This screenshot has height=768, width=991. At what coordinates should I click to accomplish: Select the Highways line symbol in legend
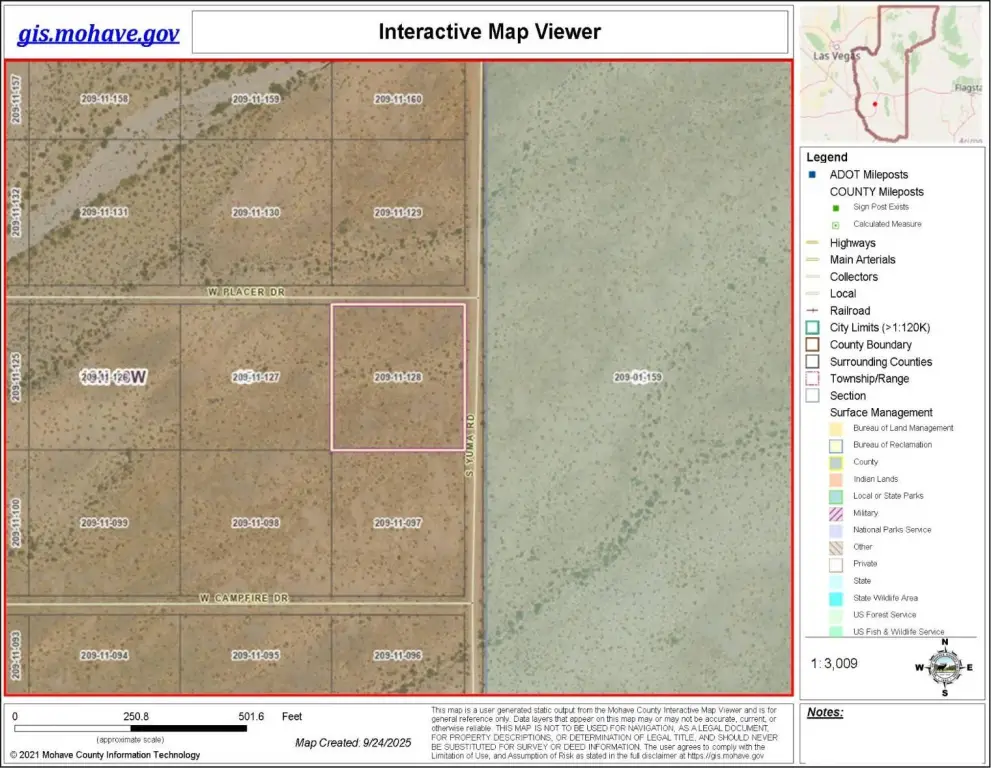point(812,243)
